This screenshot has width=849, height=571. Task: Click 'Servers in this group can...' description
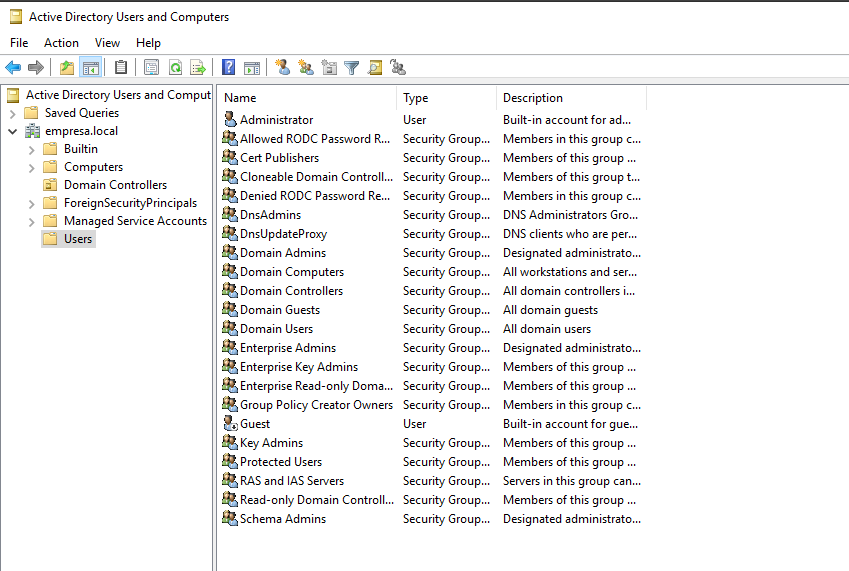coord(572,481)
